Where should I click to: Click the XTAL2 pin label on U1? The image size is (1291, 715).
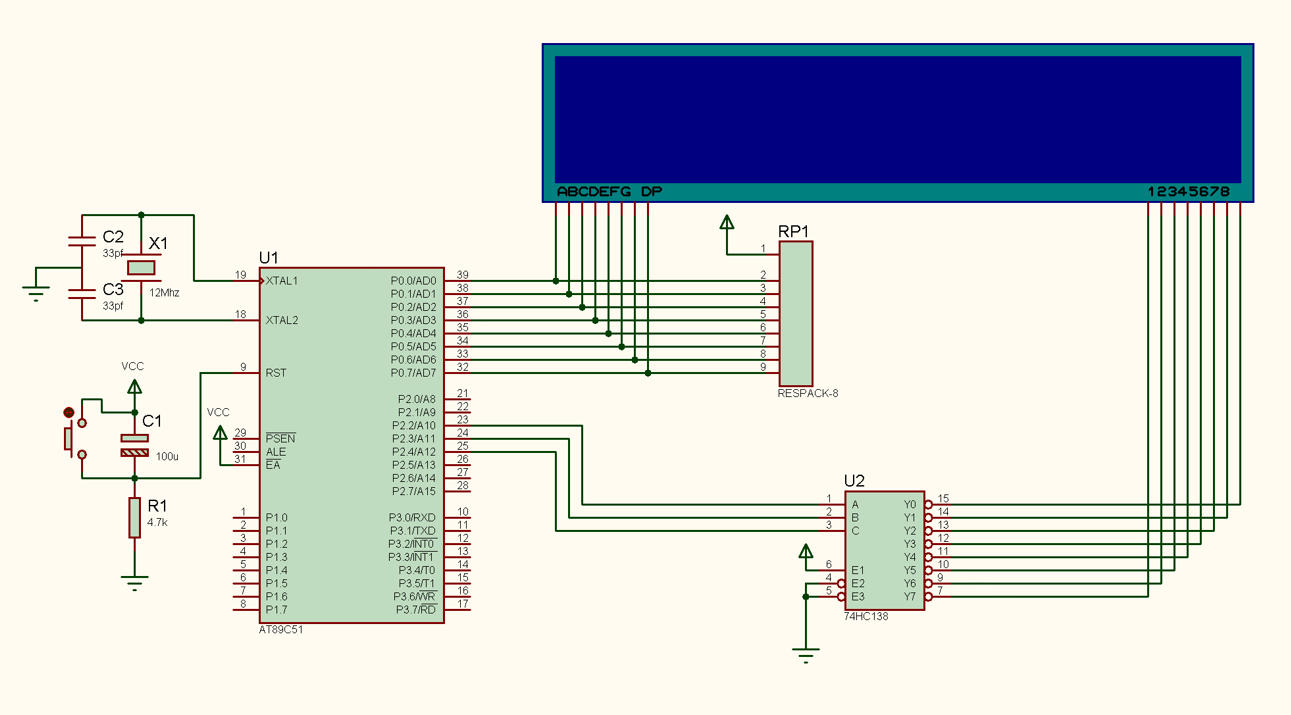[x=282, y=321]
